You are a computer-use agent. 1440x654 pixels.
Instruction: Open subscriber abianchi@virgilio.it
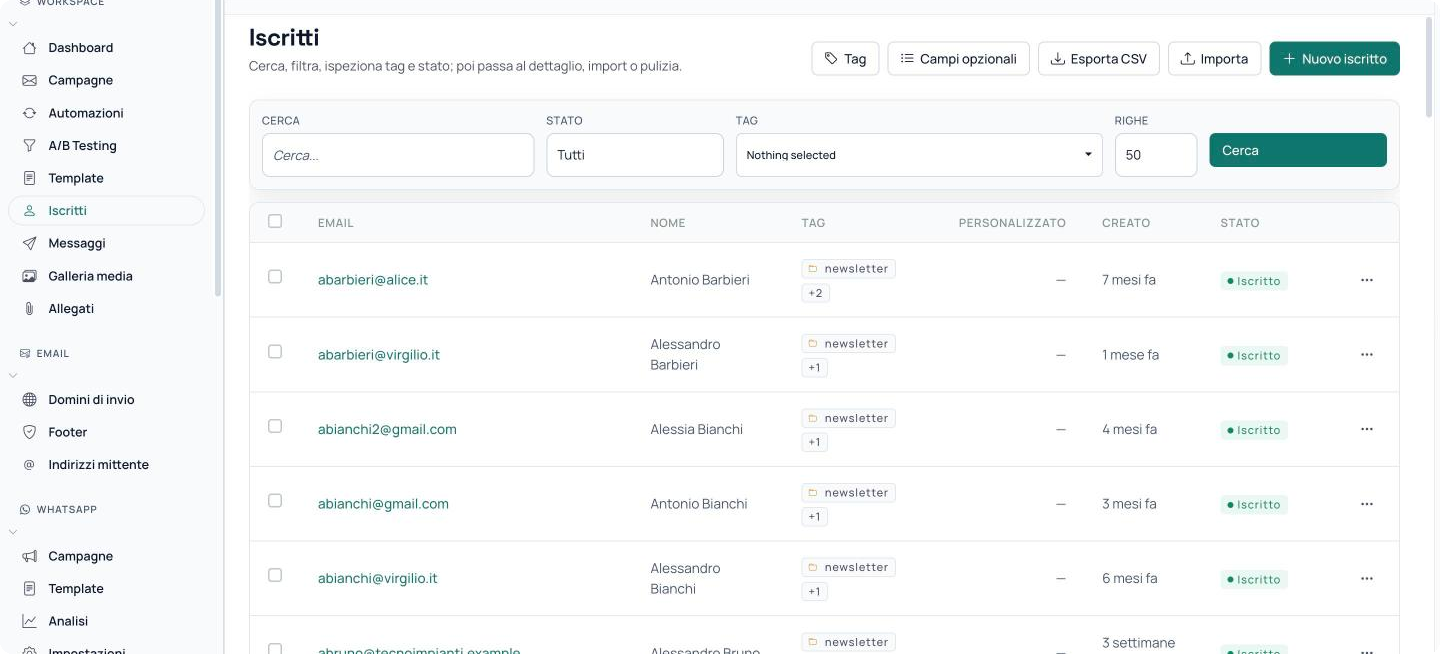pyautogui.click(x=378, y=578)
